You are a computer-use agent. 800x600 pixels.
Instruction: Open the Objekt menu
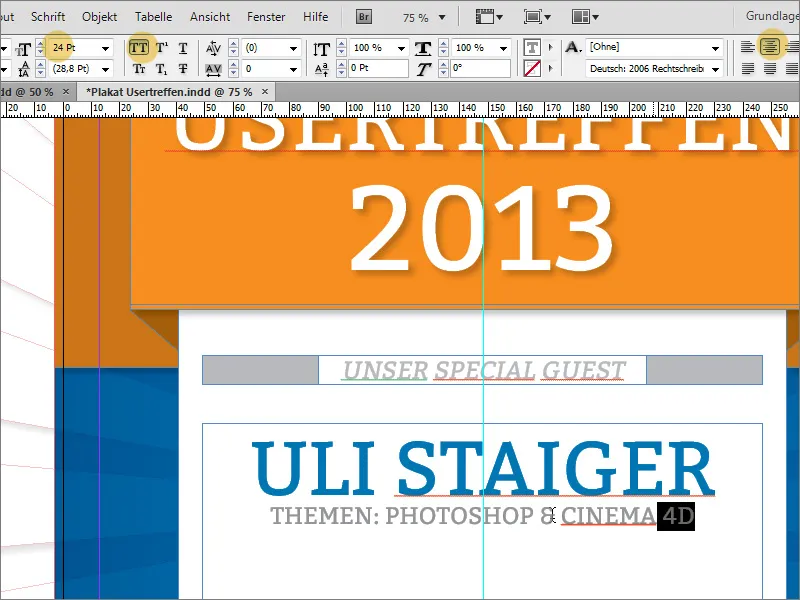coord(99,17)
